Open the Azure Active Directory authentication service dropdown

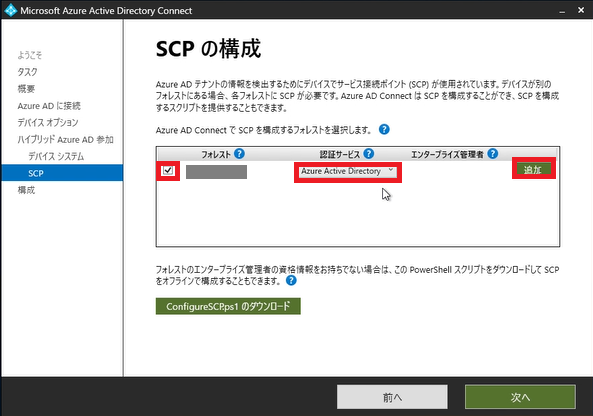(348, 171)
